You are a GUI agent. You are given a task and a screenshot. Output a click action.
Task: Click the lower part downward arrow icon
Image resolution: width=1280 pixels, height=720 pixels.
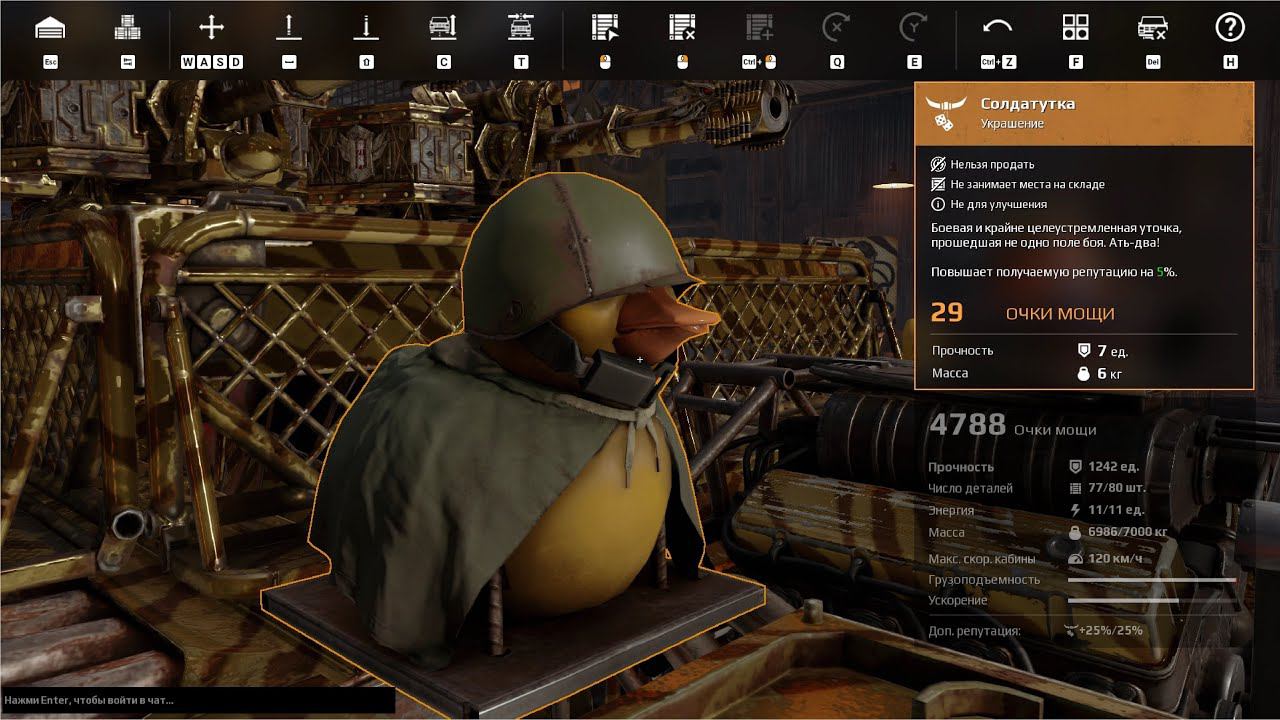pos(367,28)
